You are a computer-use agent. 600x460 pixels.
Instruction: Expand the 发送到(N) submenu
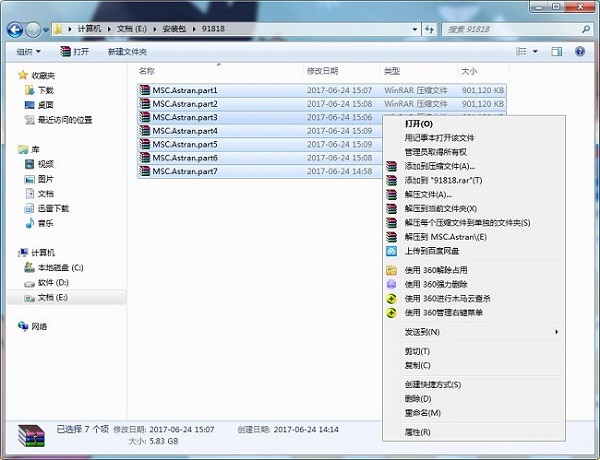[474, 332]
